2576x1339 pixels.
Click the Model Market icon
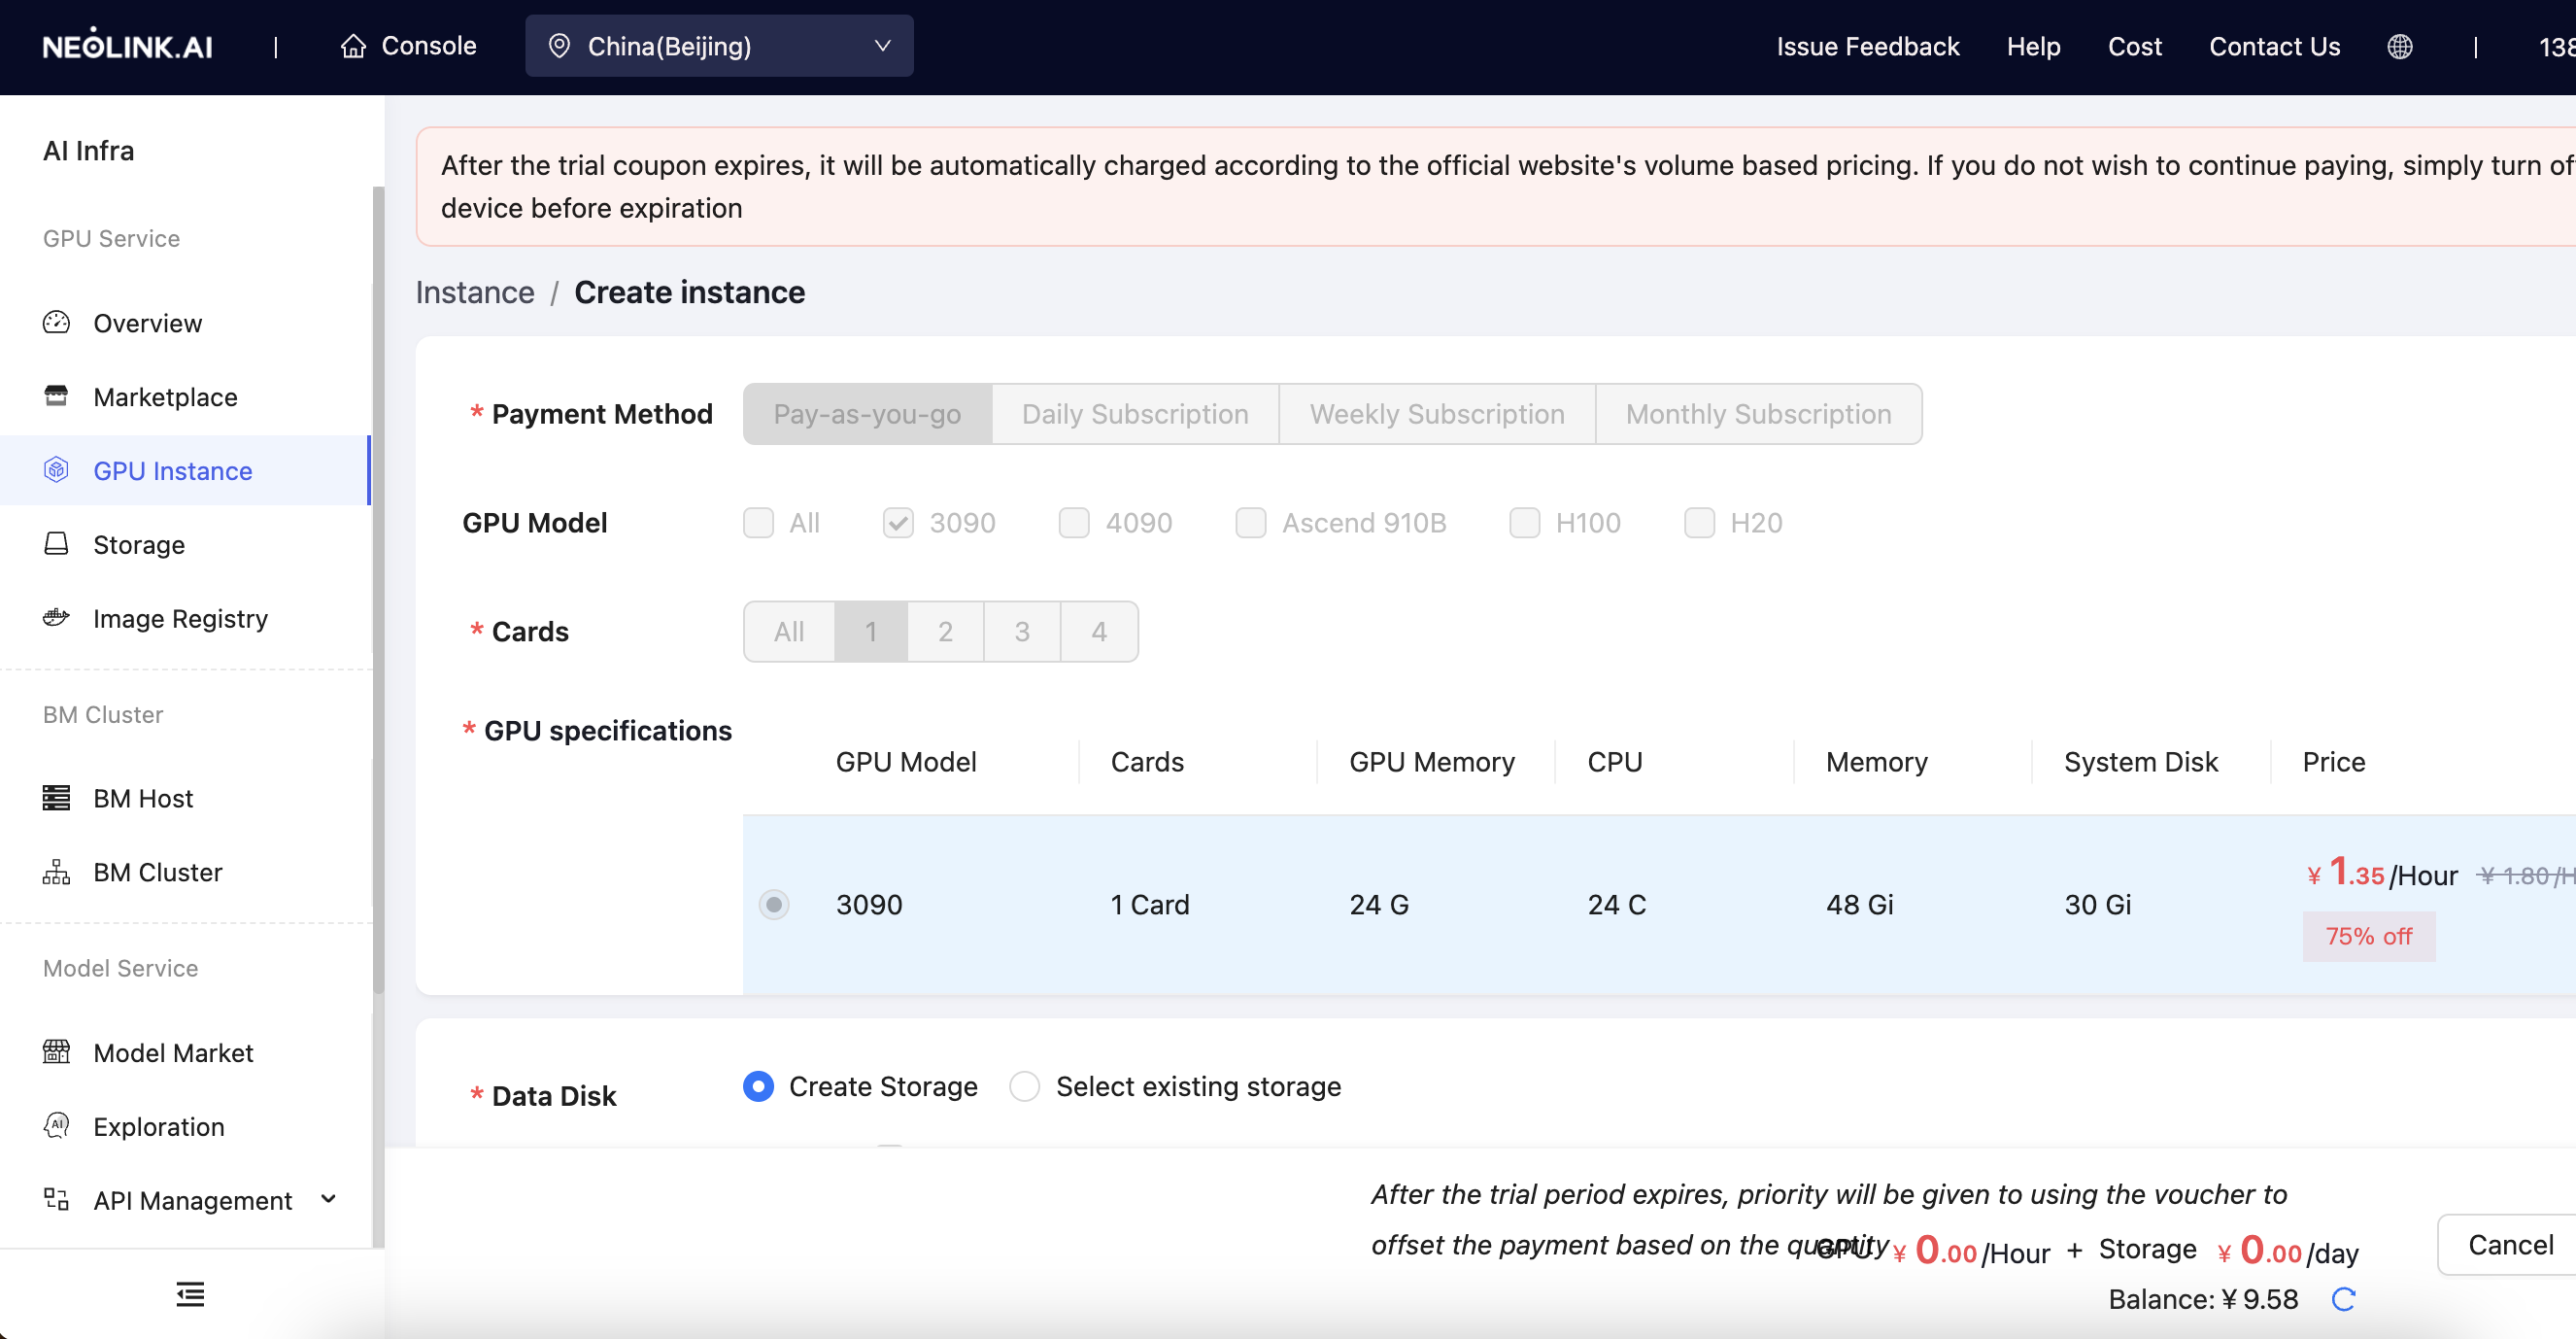coord(56,1051)
